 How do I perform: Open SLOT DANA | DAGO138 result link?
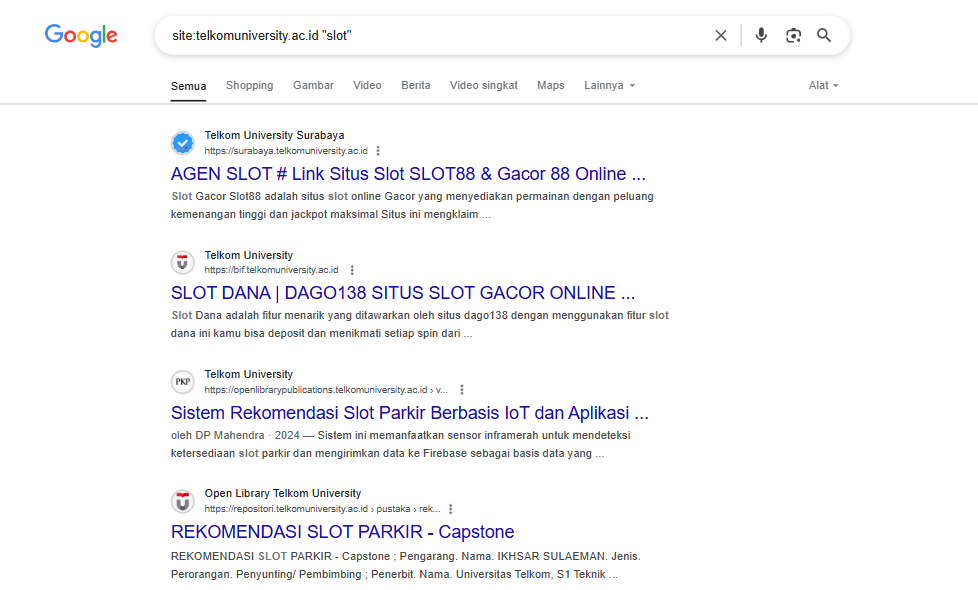coord(403,293)
